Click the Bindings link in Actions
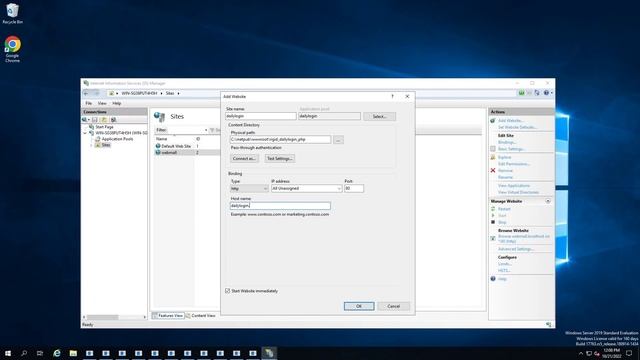 point(507,142)
